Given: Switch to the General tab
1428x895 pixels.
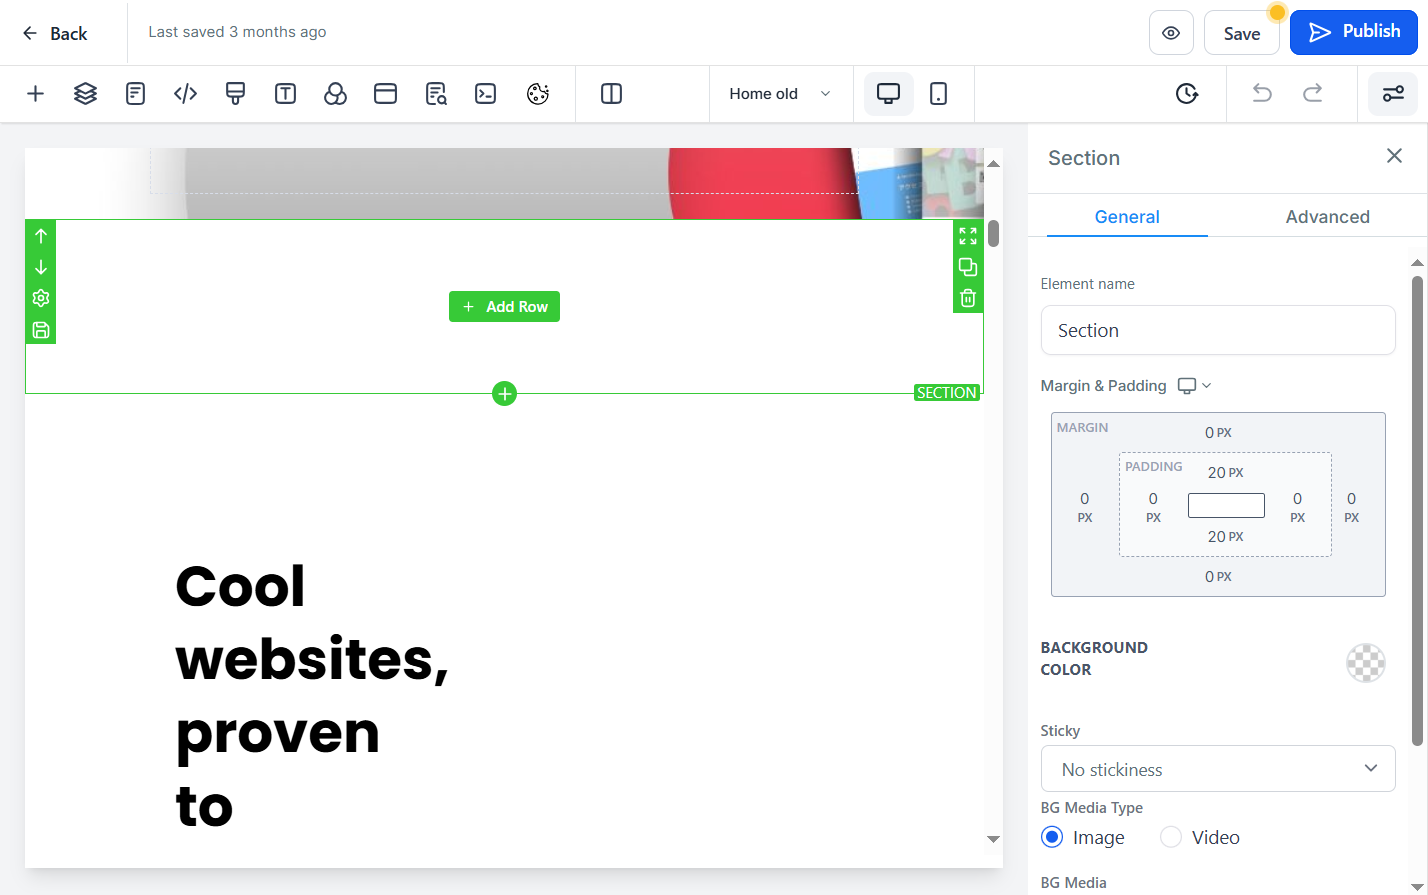Looking at the screenshot, I should click(1127, 217).
